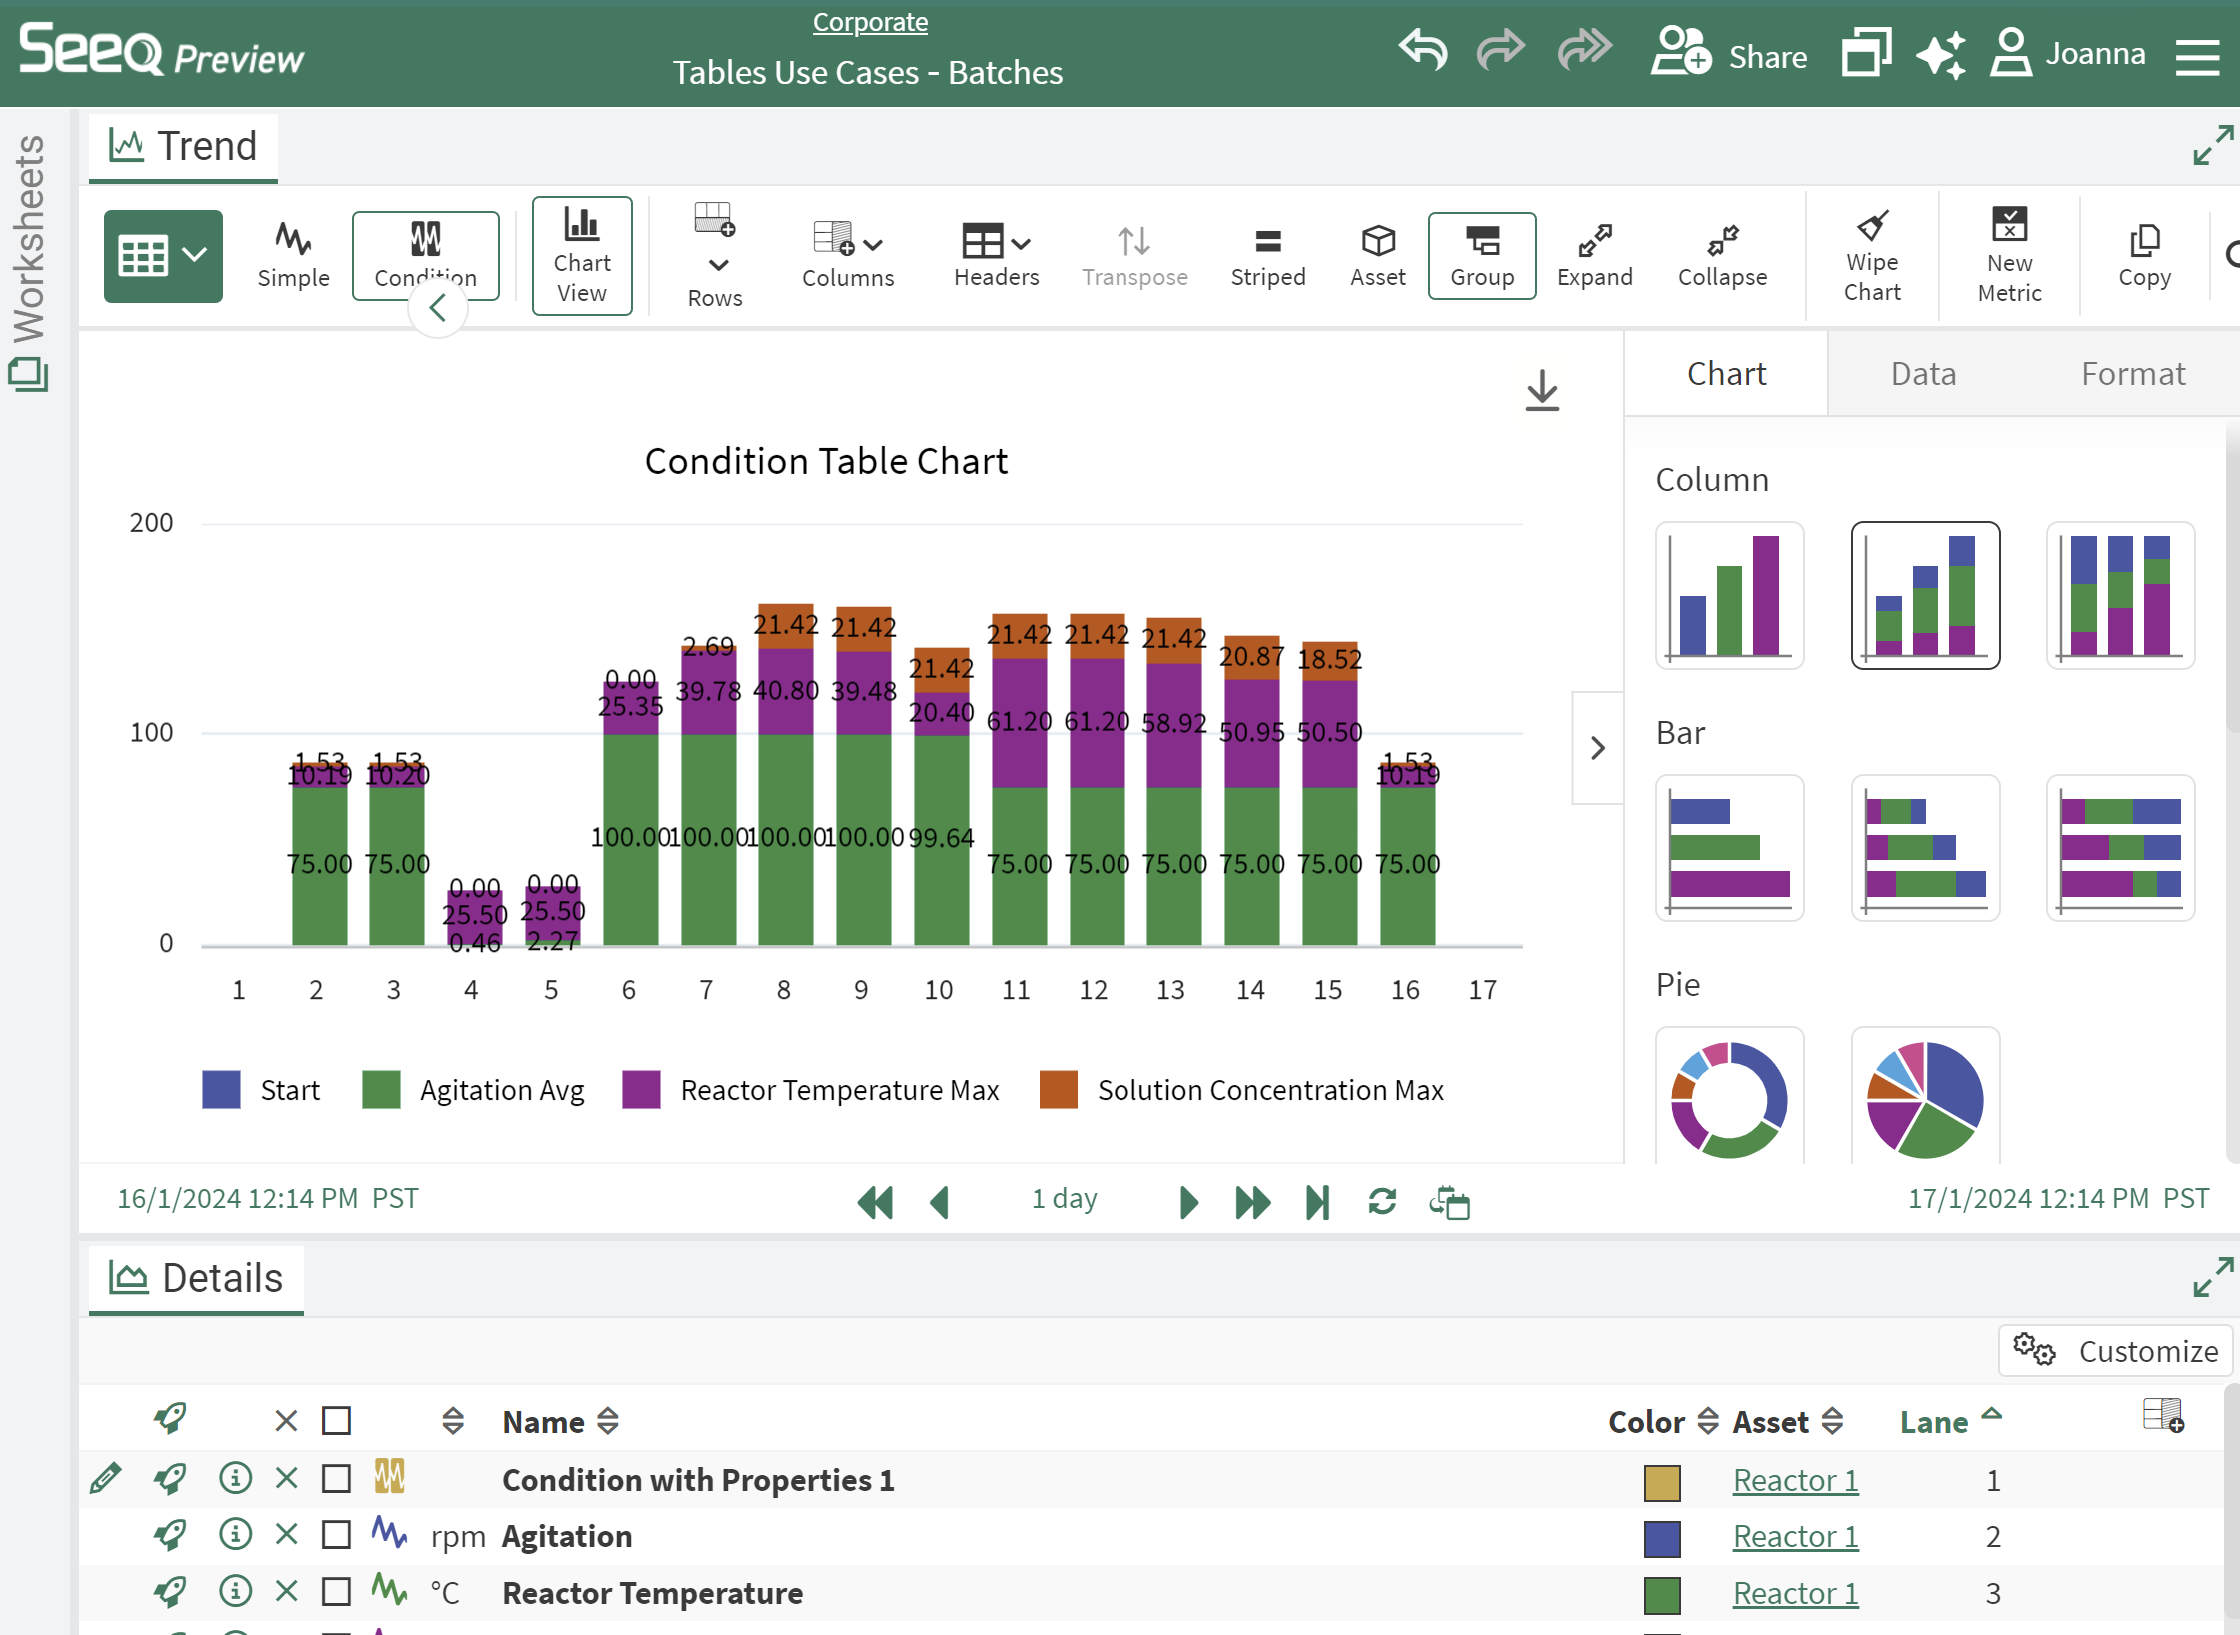Open the hamburger main menu
Viewport: 2240px width, 1635px height.
(2197, 56)
